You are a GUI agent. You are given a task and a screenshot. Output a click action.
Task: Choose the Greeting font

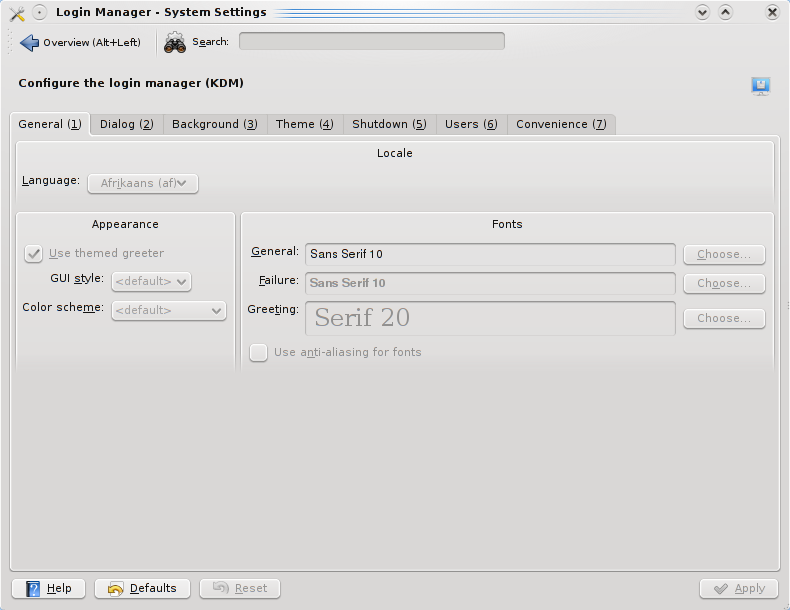click(724, 318)
